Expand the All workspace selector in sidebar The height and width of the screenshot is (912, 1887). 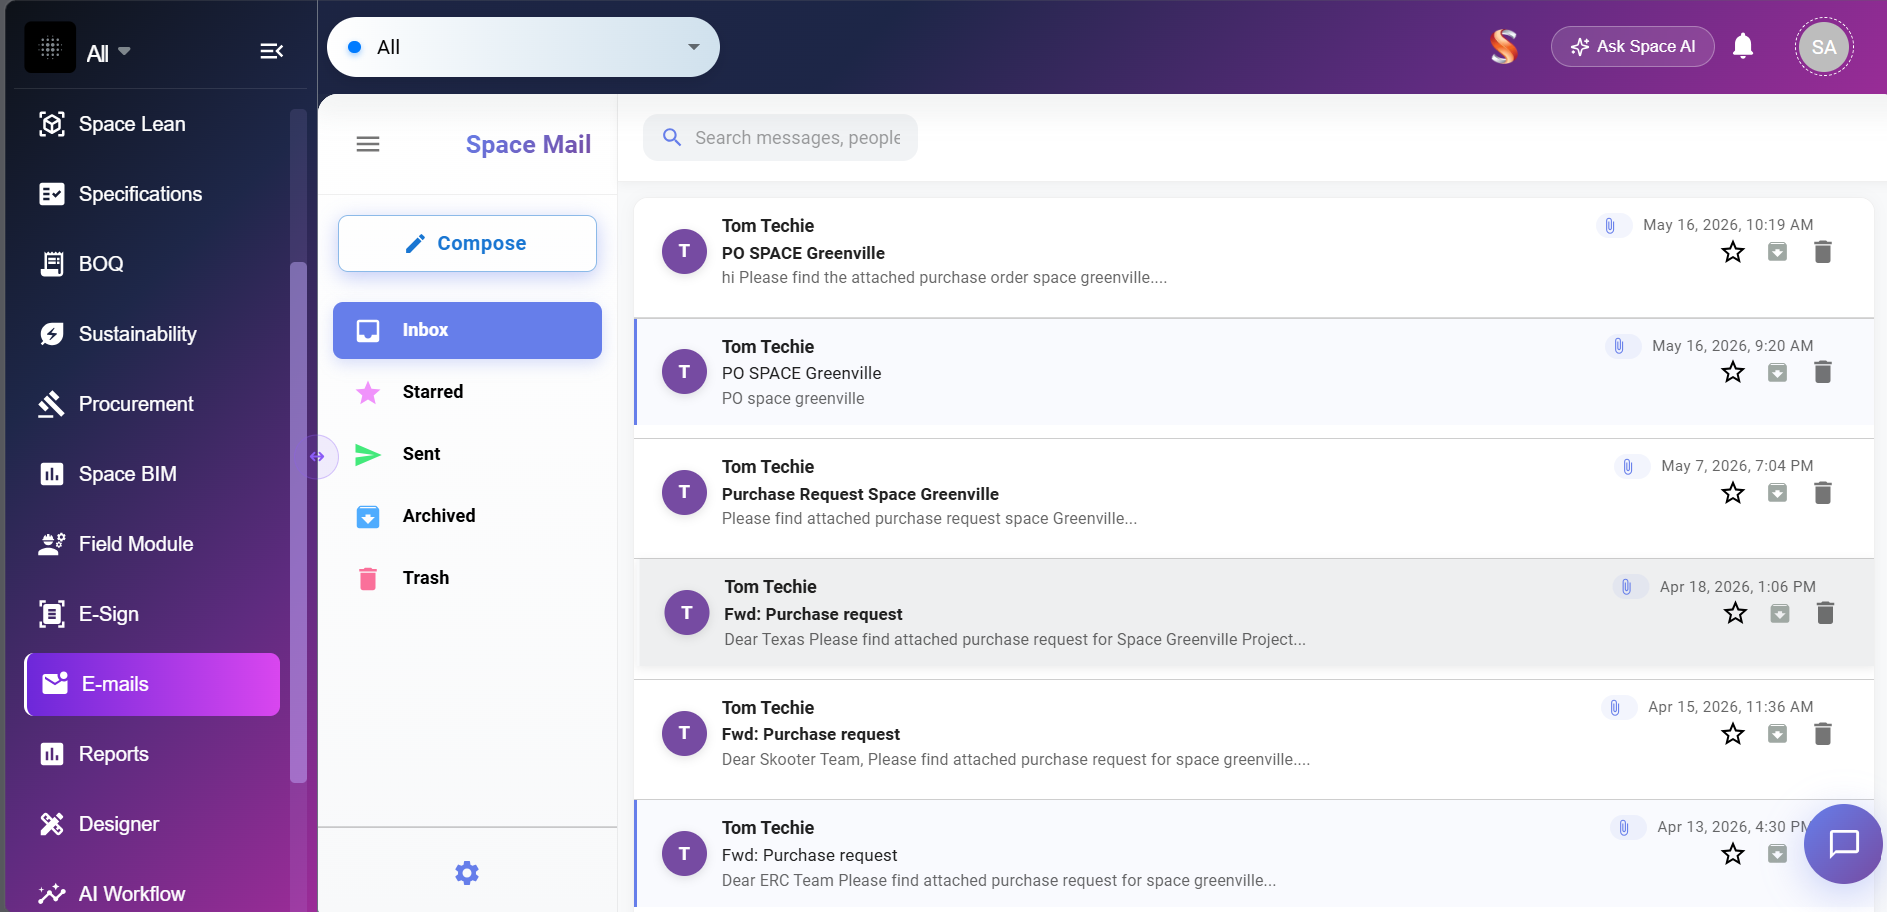[x=109, y=53]
